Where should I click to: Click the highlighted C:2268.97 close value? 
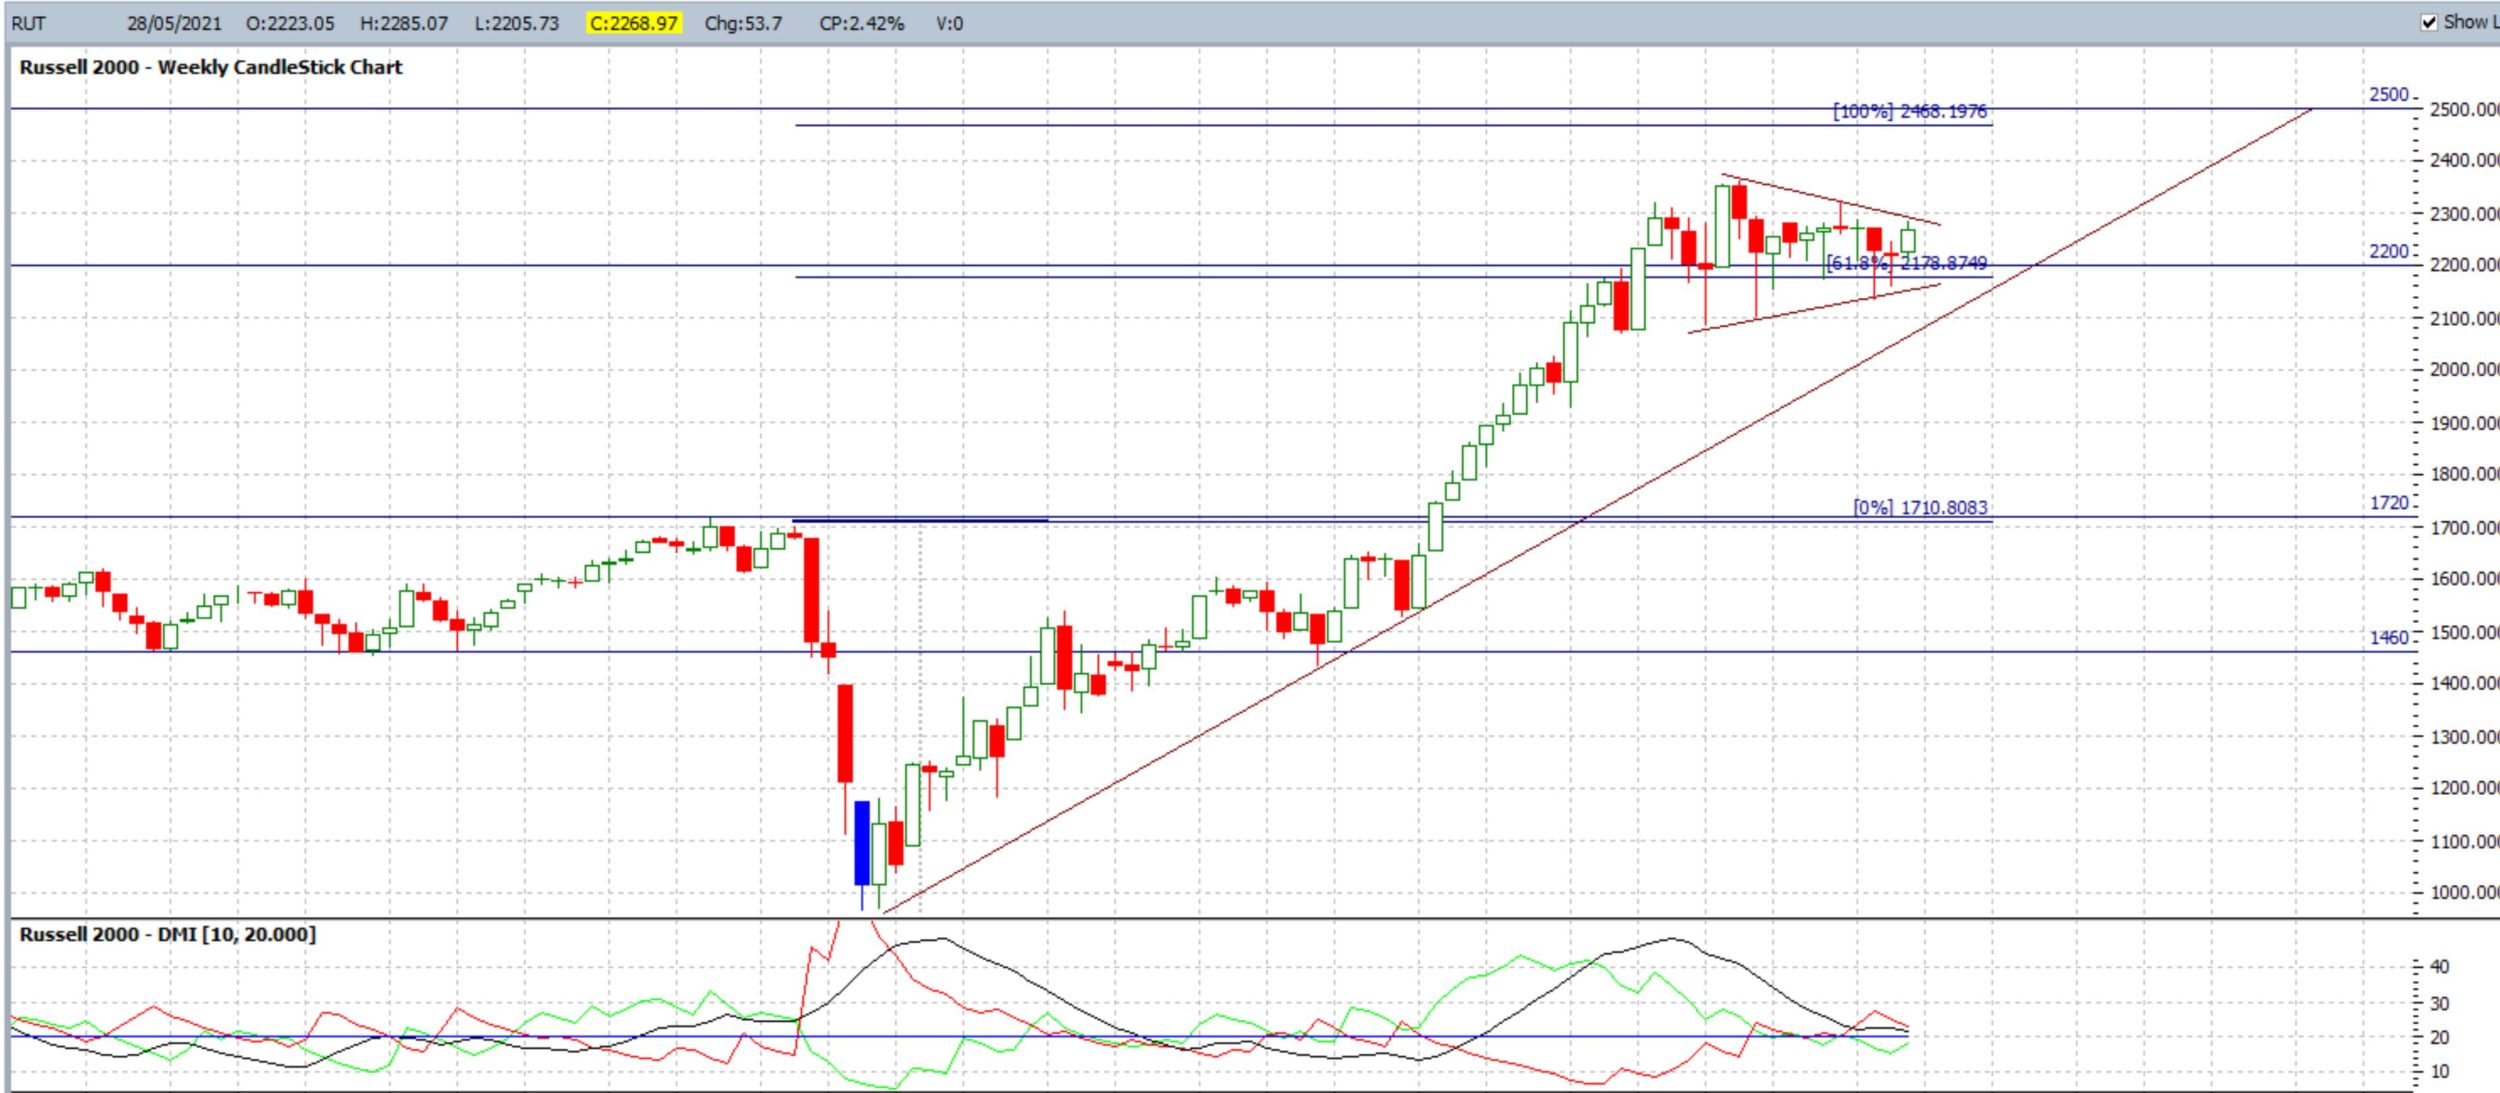click(x=634, y=23)
